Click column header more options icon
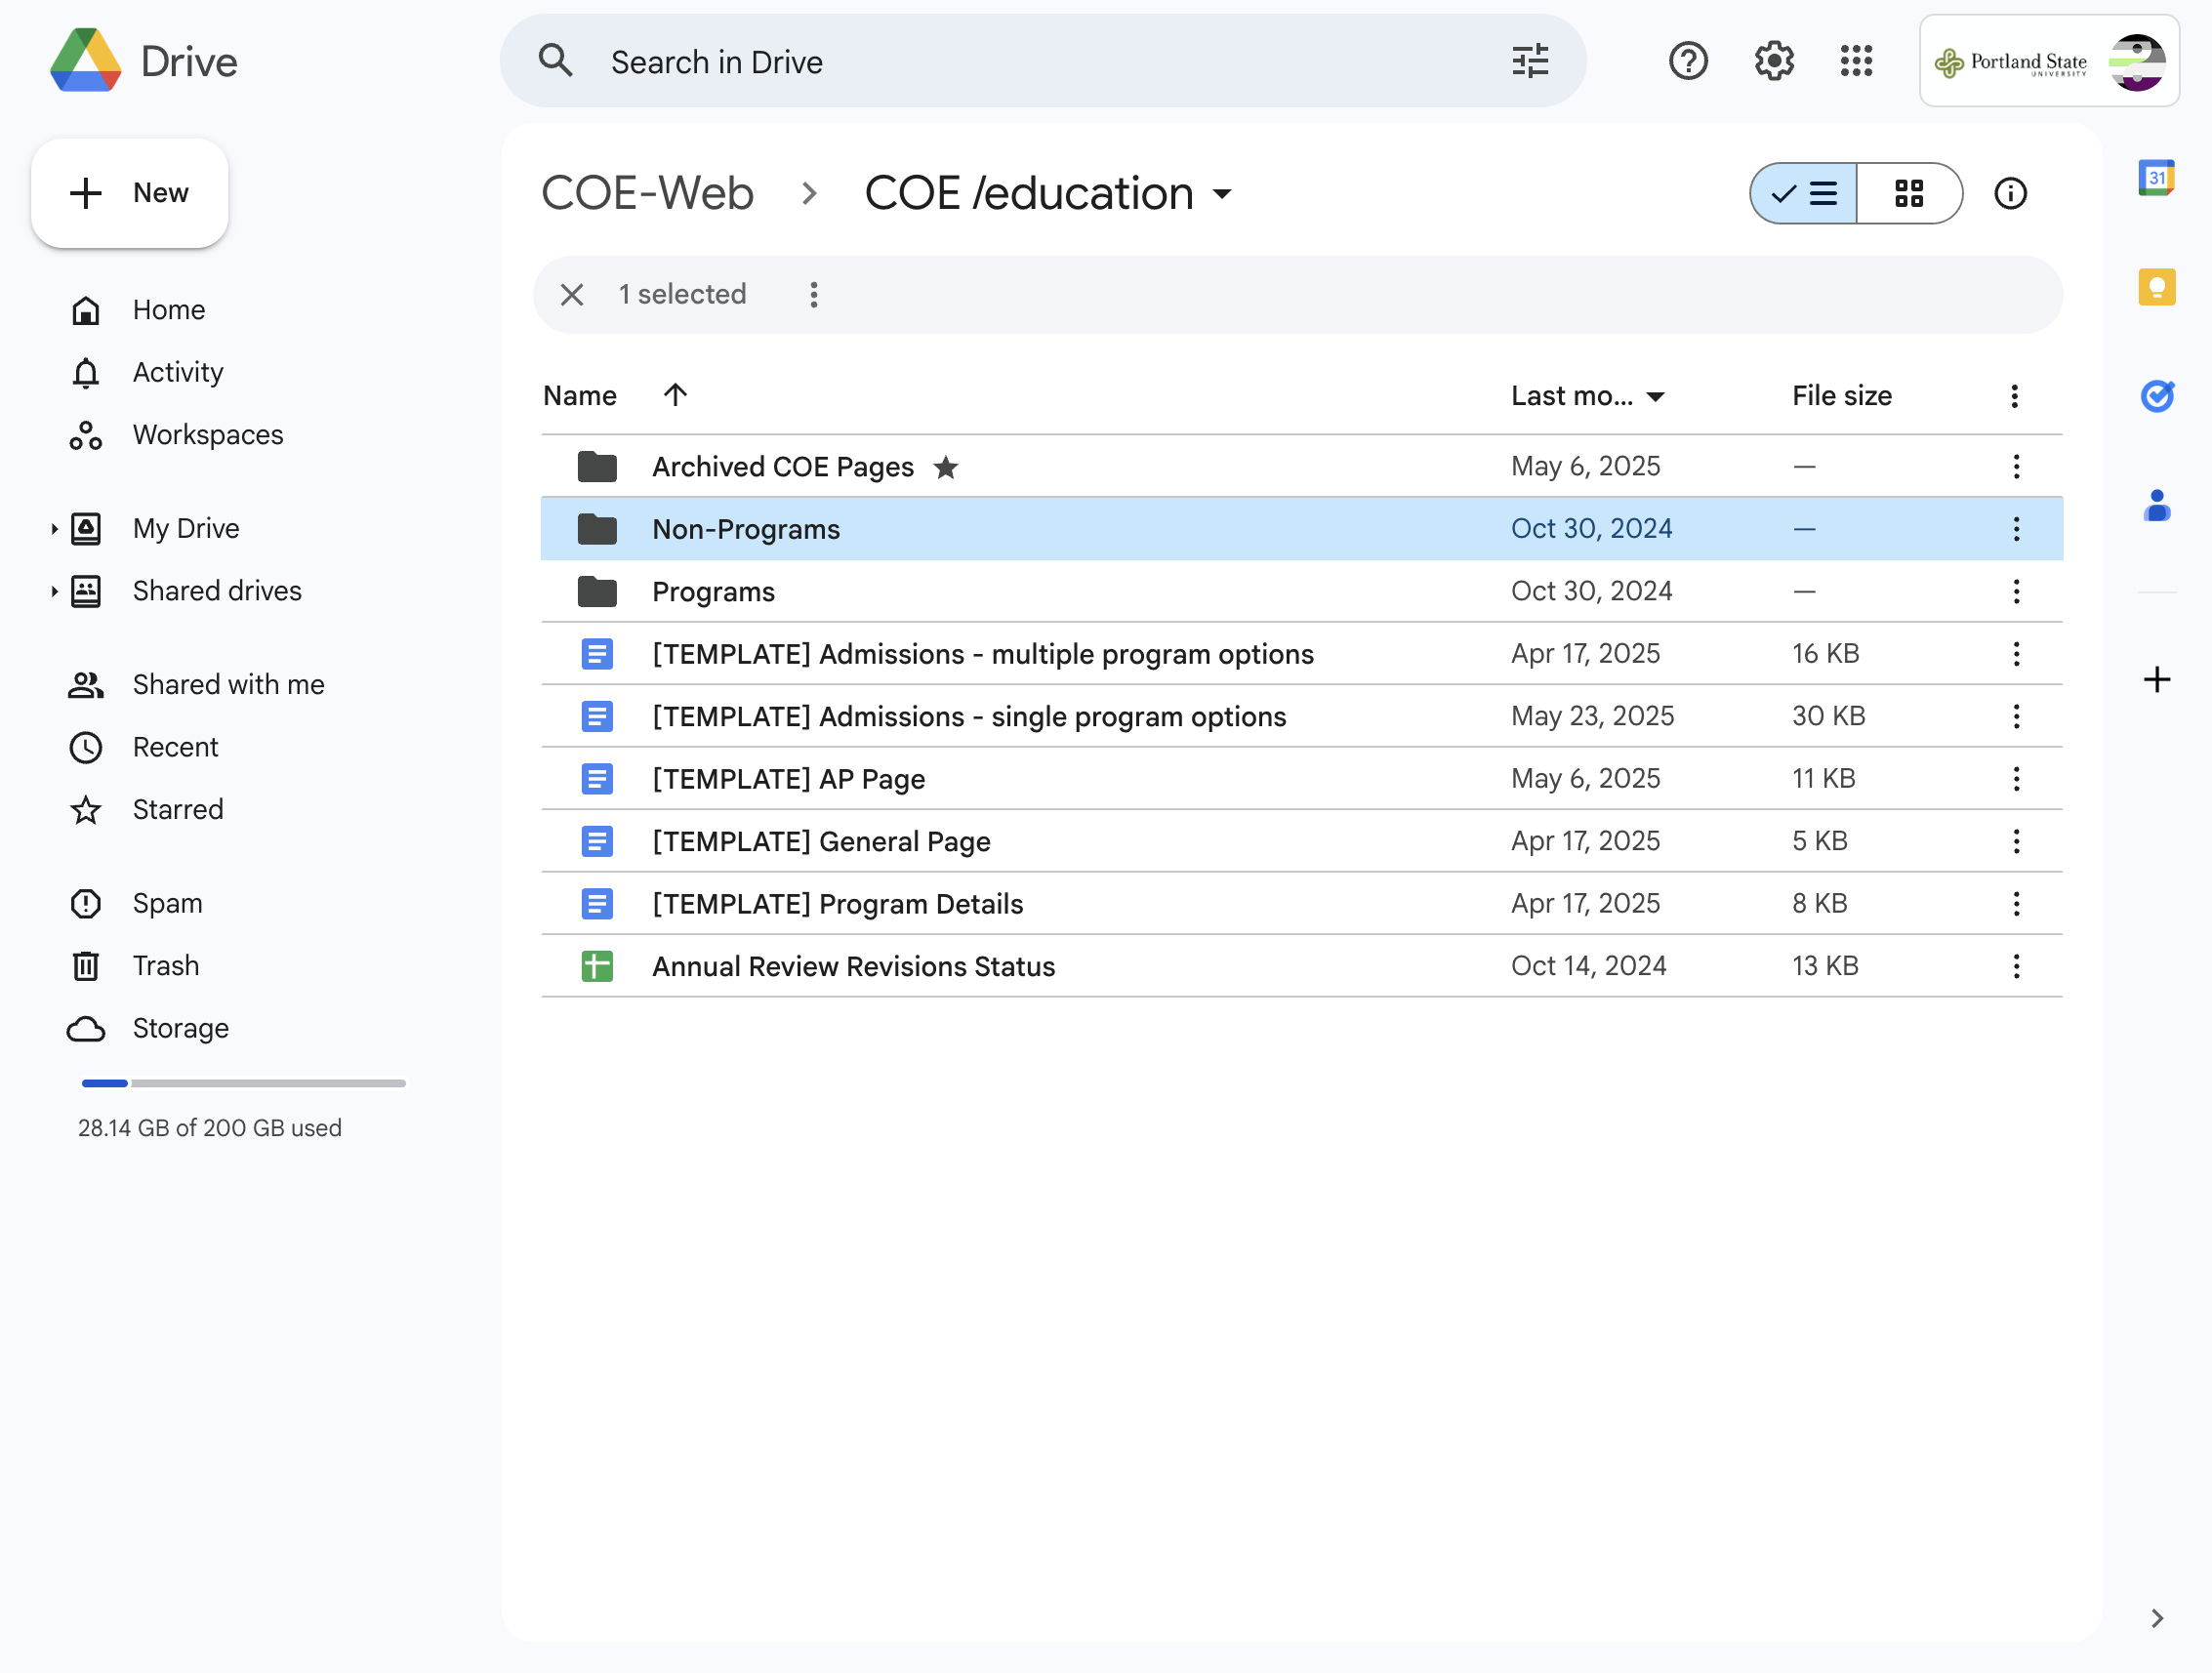This screenshot has height=1673, width=2212. click(x=2014, y=396)
